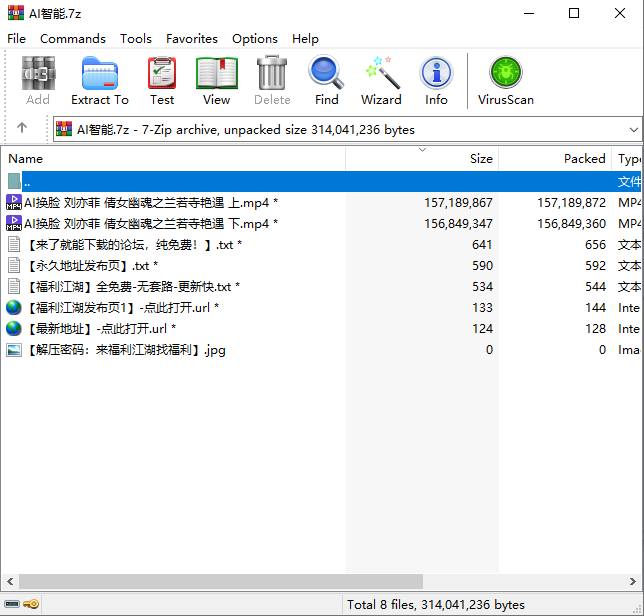This screenshot has height=616, width=644.
Task: Open the Favorites menu
Action: pos(191,38)
